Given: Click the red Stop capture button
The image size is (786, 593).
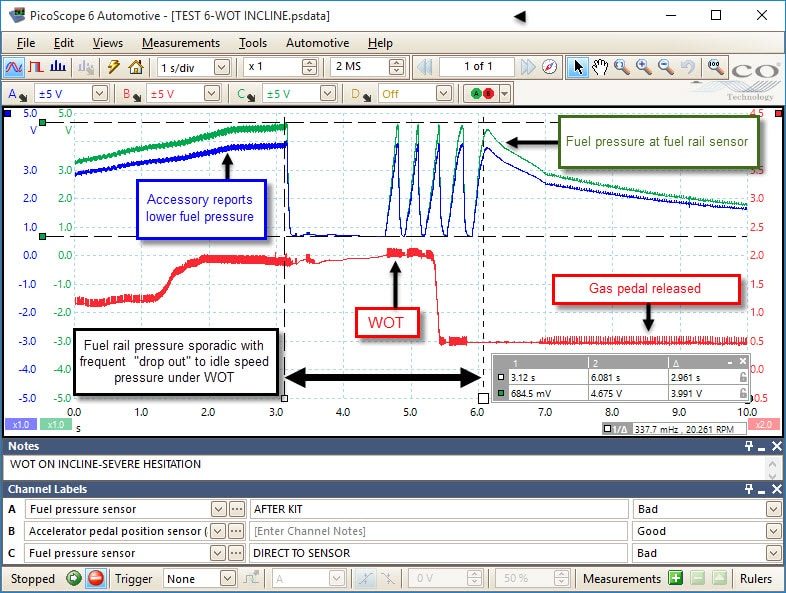Looking at the screenshot, I should pyautogui.click(x=95, y=578).
